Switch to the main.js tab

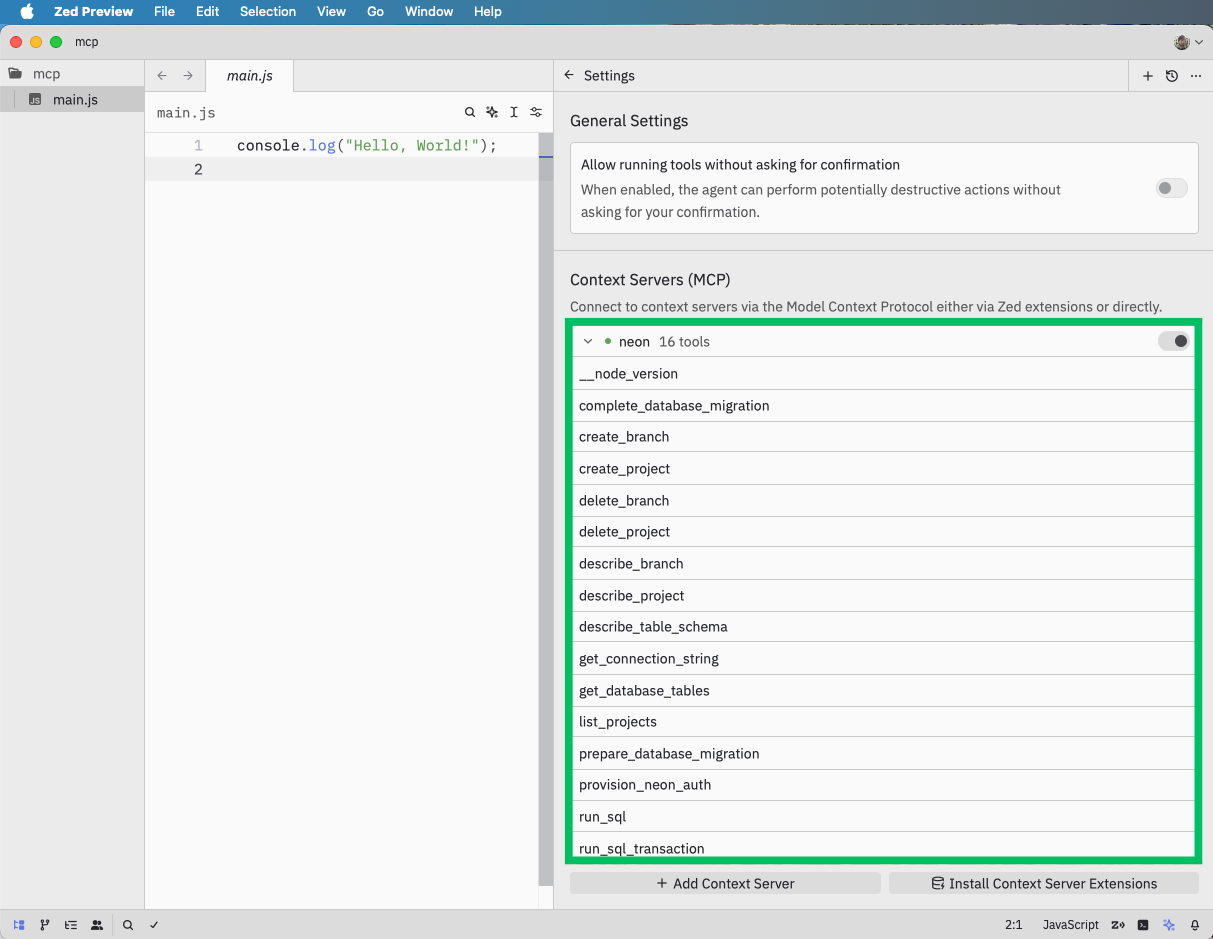point(249,76)
